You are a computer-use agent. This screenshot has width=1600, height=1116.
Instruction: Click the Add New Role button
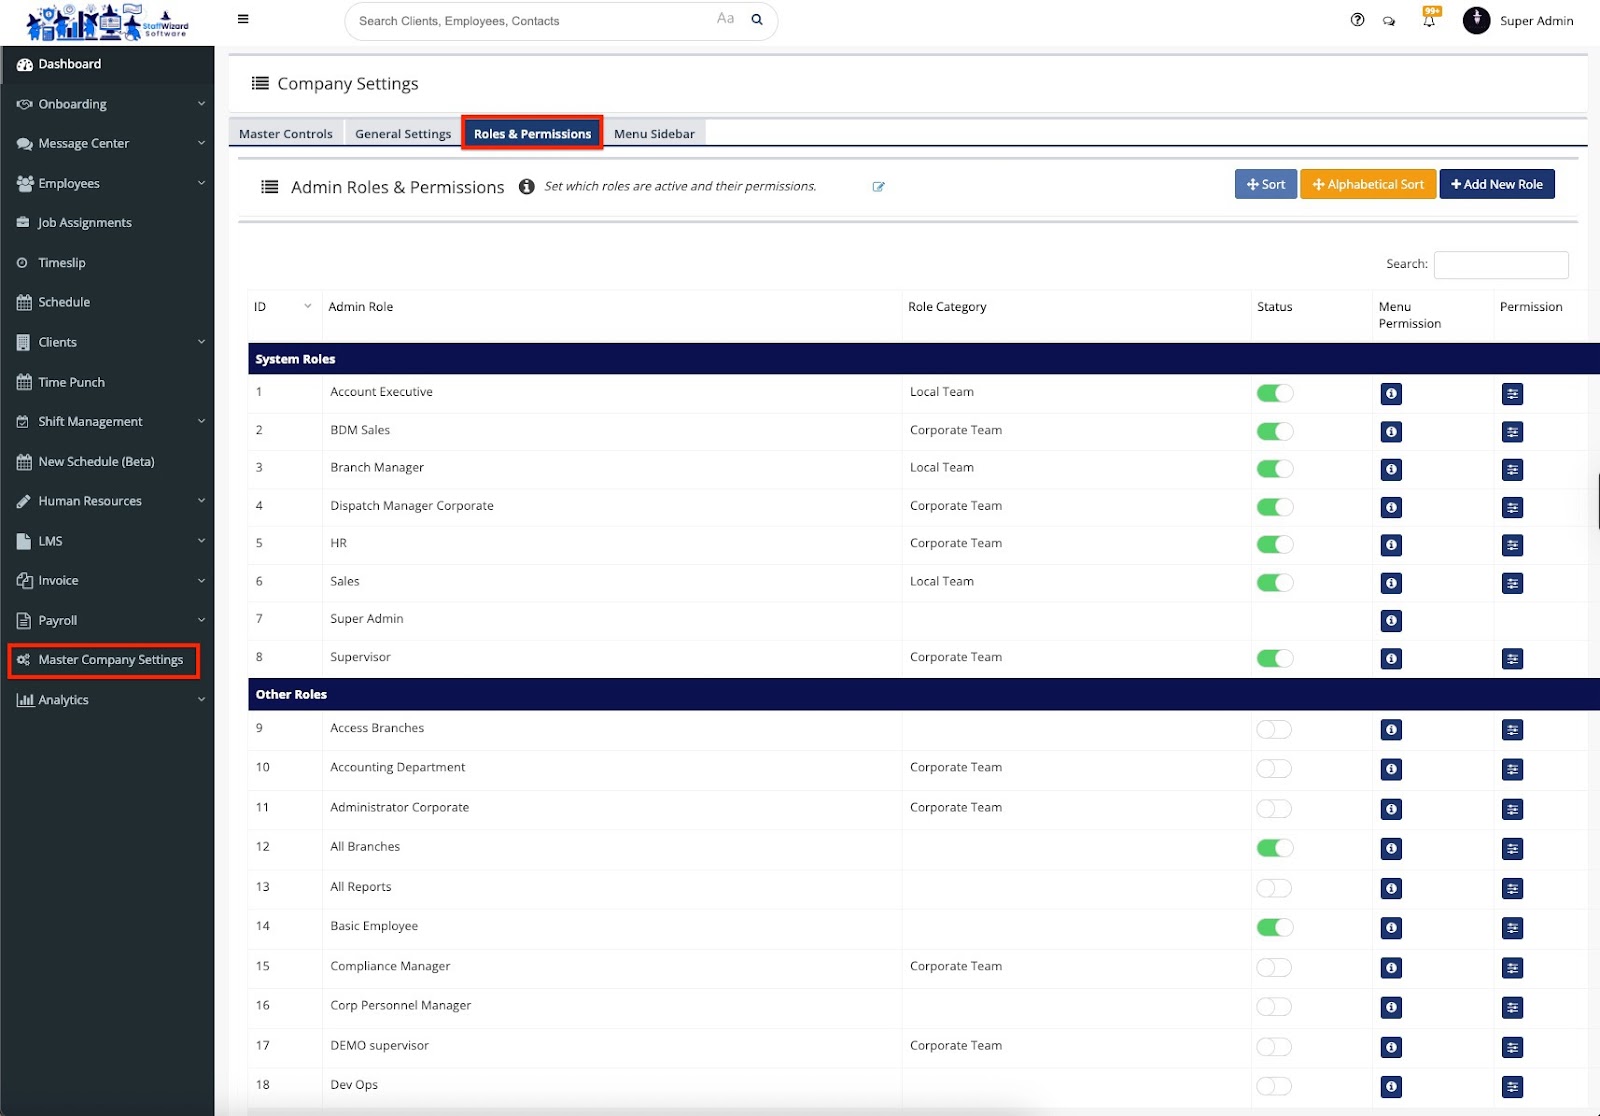pos(1496,185)
